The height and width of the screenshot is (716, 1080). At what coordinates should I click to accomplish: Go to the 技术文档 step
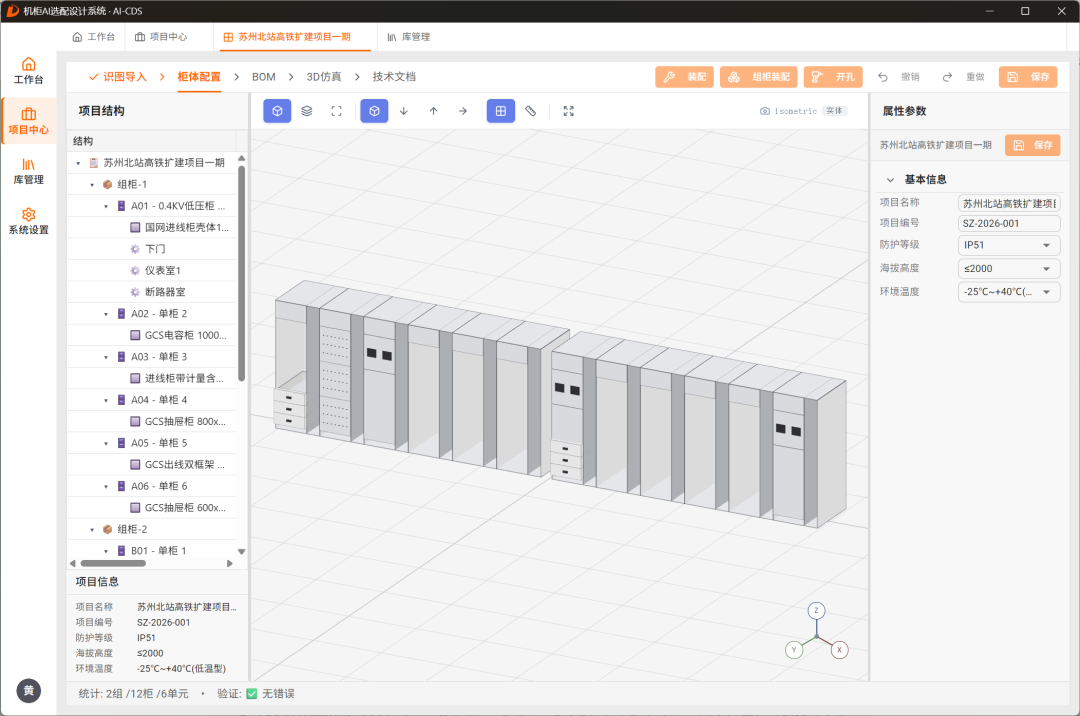pyautogui.click(x=394, y=77)
